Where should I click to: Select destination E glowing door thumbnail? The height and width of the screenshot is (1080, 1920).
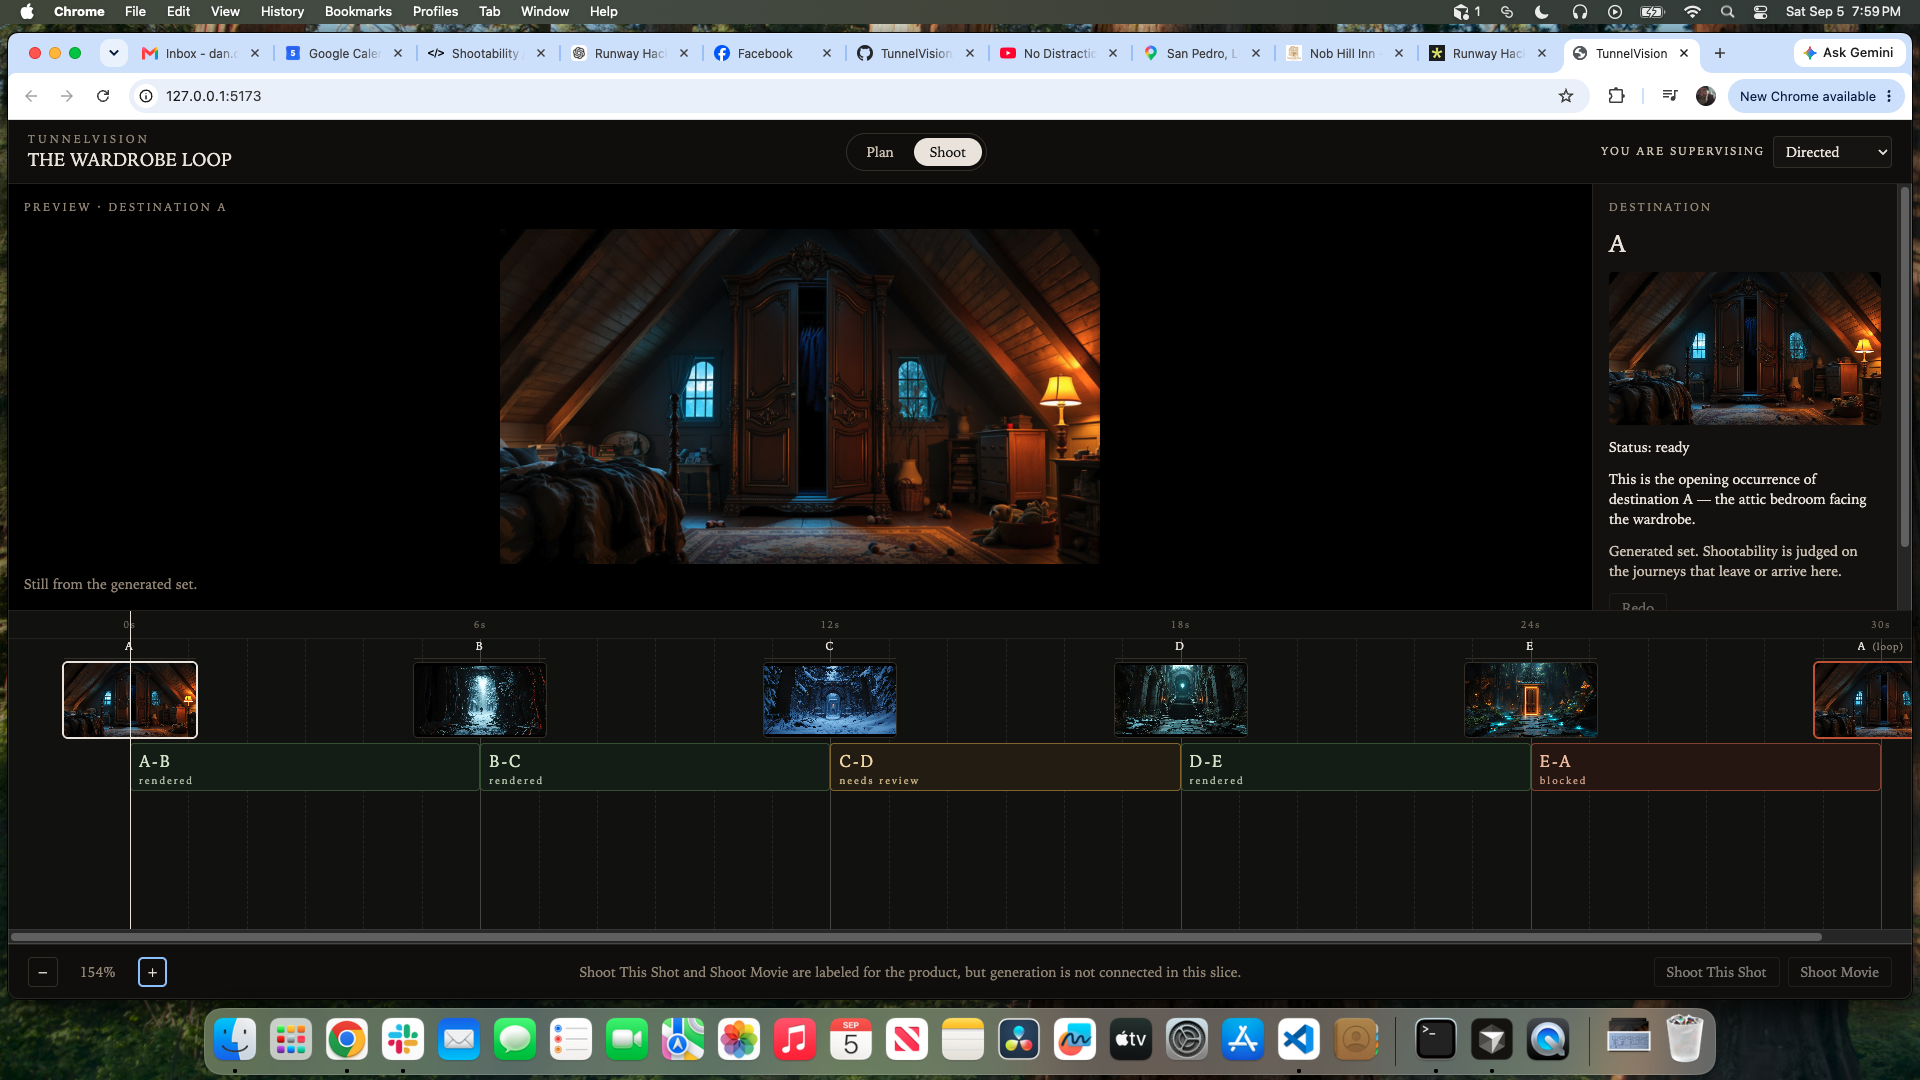pyautogui.click(x=1531, y=700)
